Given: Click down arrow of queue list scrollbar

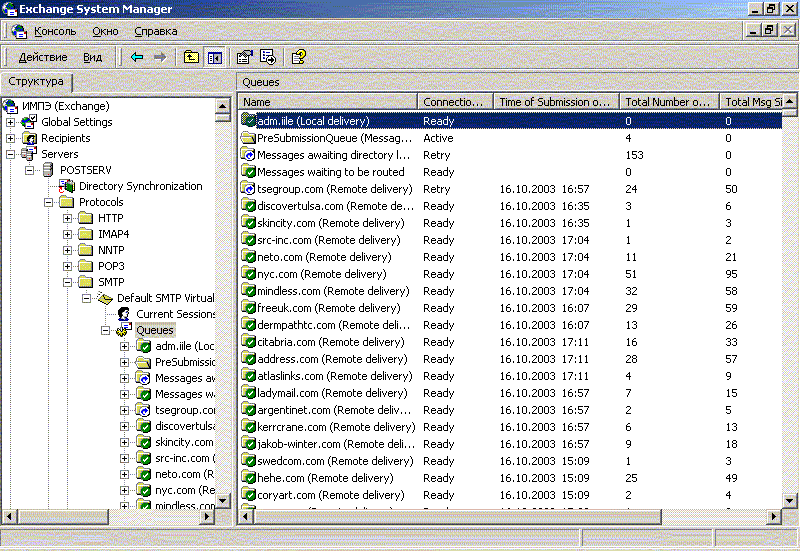Looking at the screenshot, I should pyautogui.click(x=789, y=500).
